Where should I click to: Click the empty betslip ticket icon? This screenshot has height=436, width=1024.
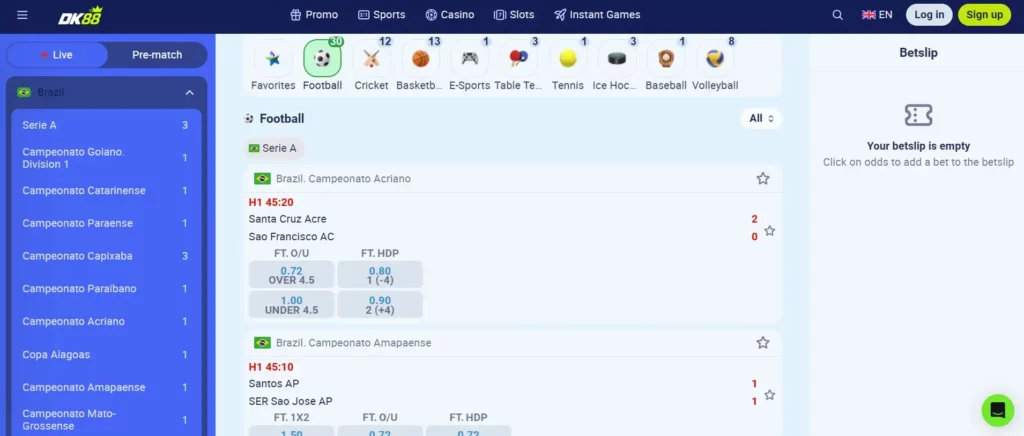pos(918,116)
